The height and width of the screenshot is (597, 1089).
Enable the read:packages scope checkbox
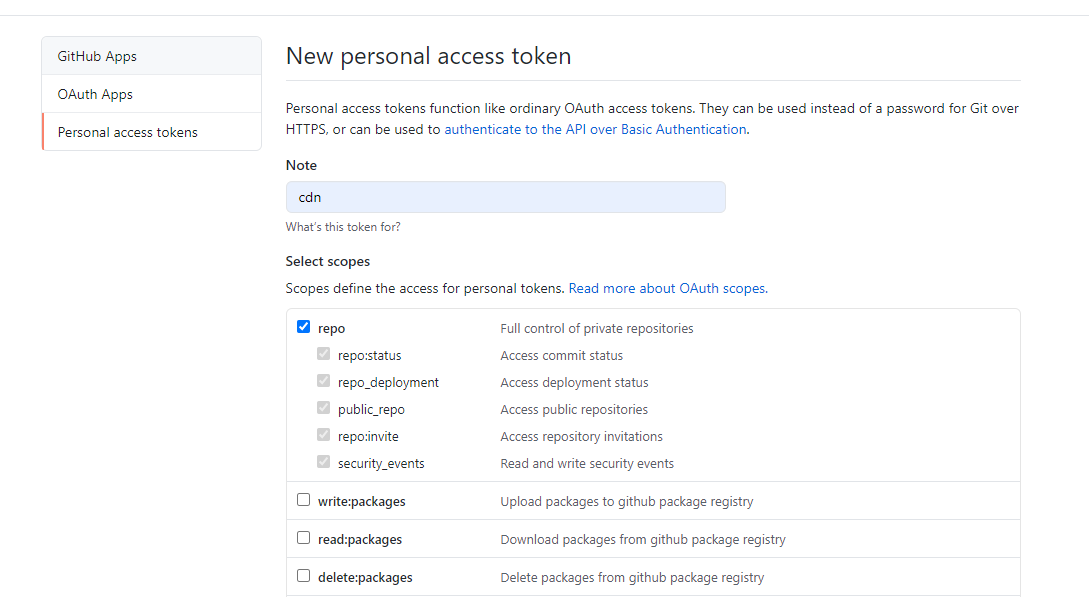(x=304, y=538)
